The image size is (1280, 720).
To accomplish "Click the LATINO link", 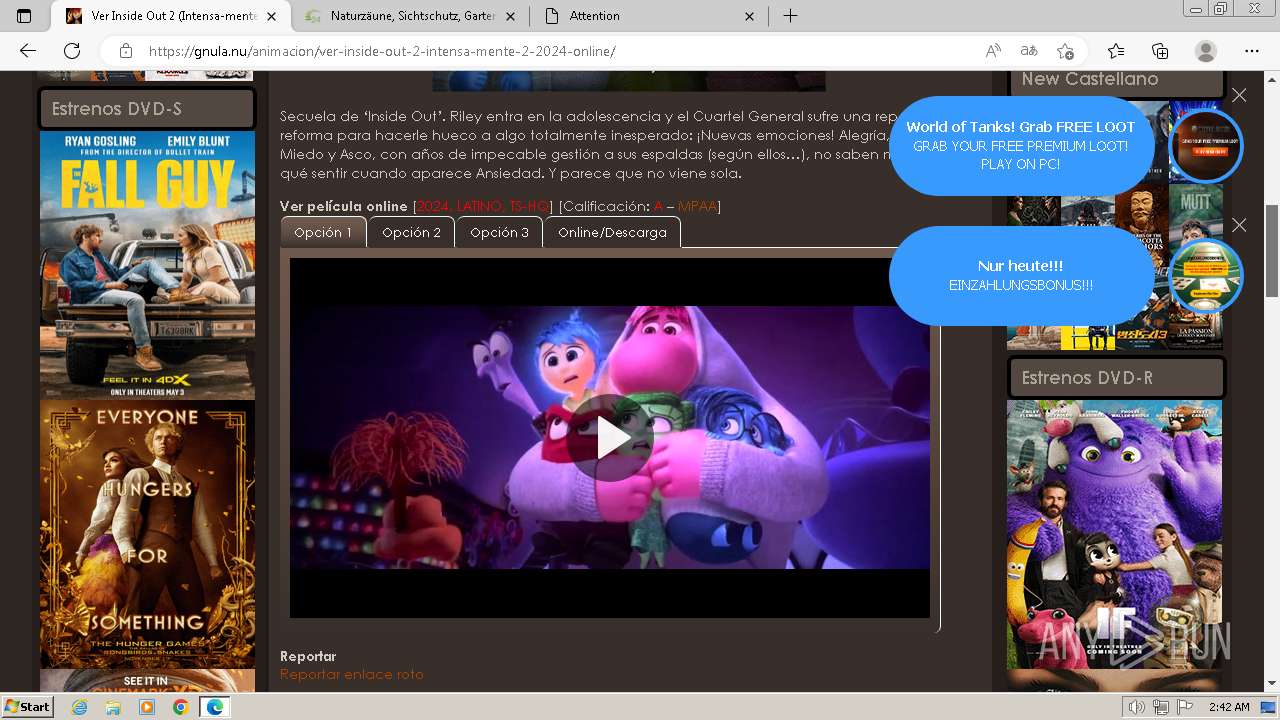I will click(x=480, y=206).
